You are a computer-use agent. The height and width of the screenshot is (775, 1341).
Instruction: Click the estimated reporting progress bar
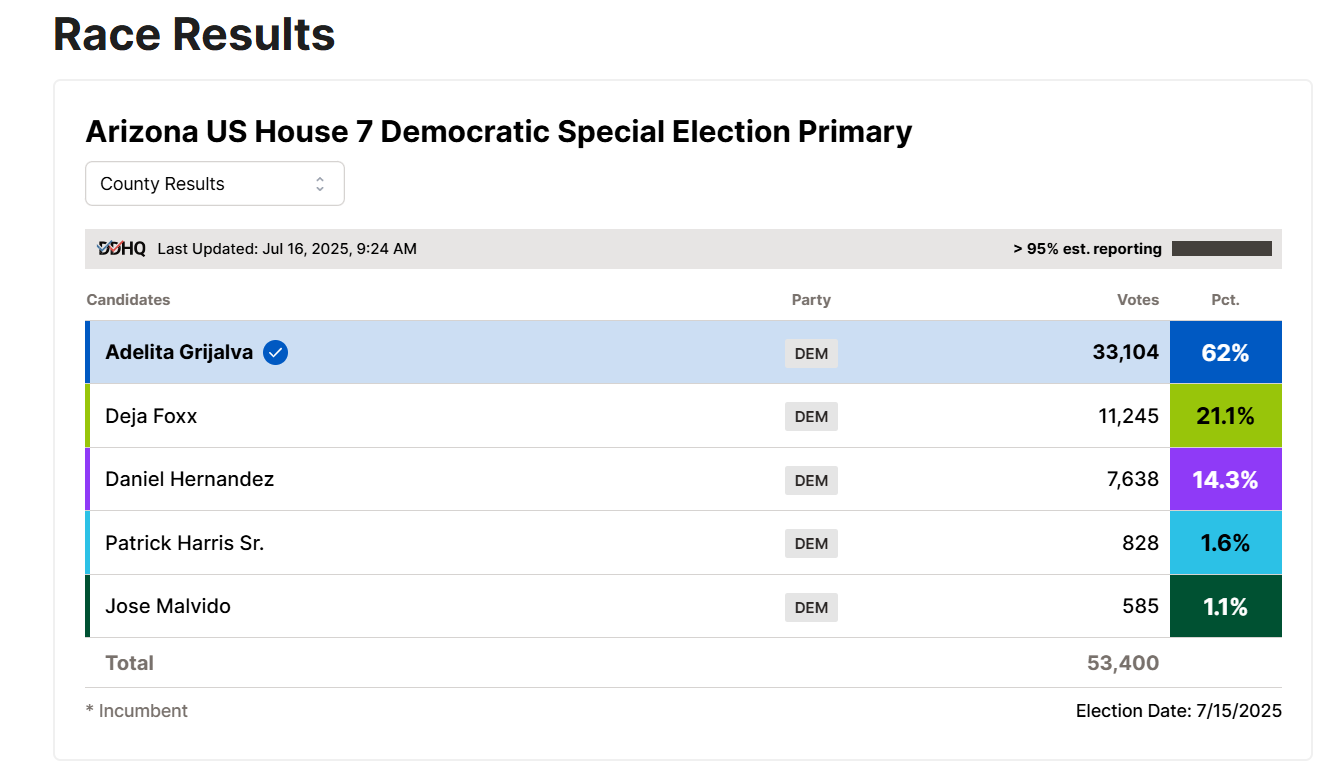tap(1222, 249)
